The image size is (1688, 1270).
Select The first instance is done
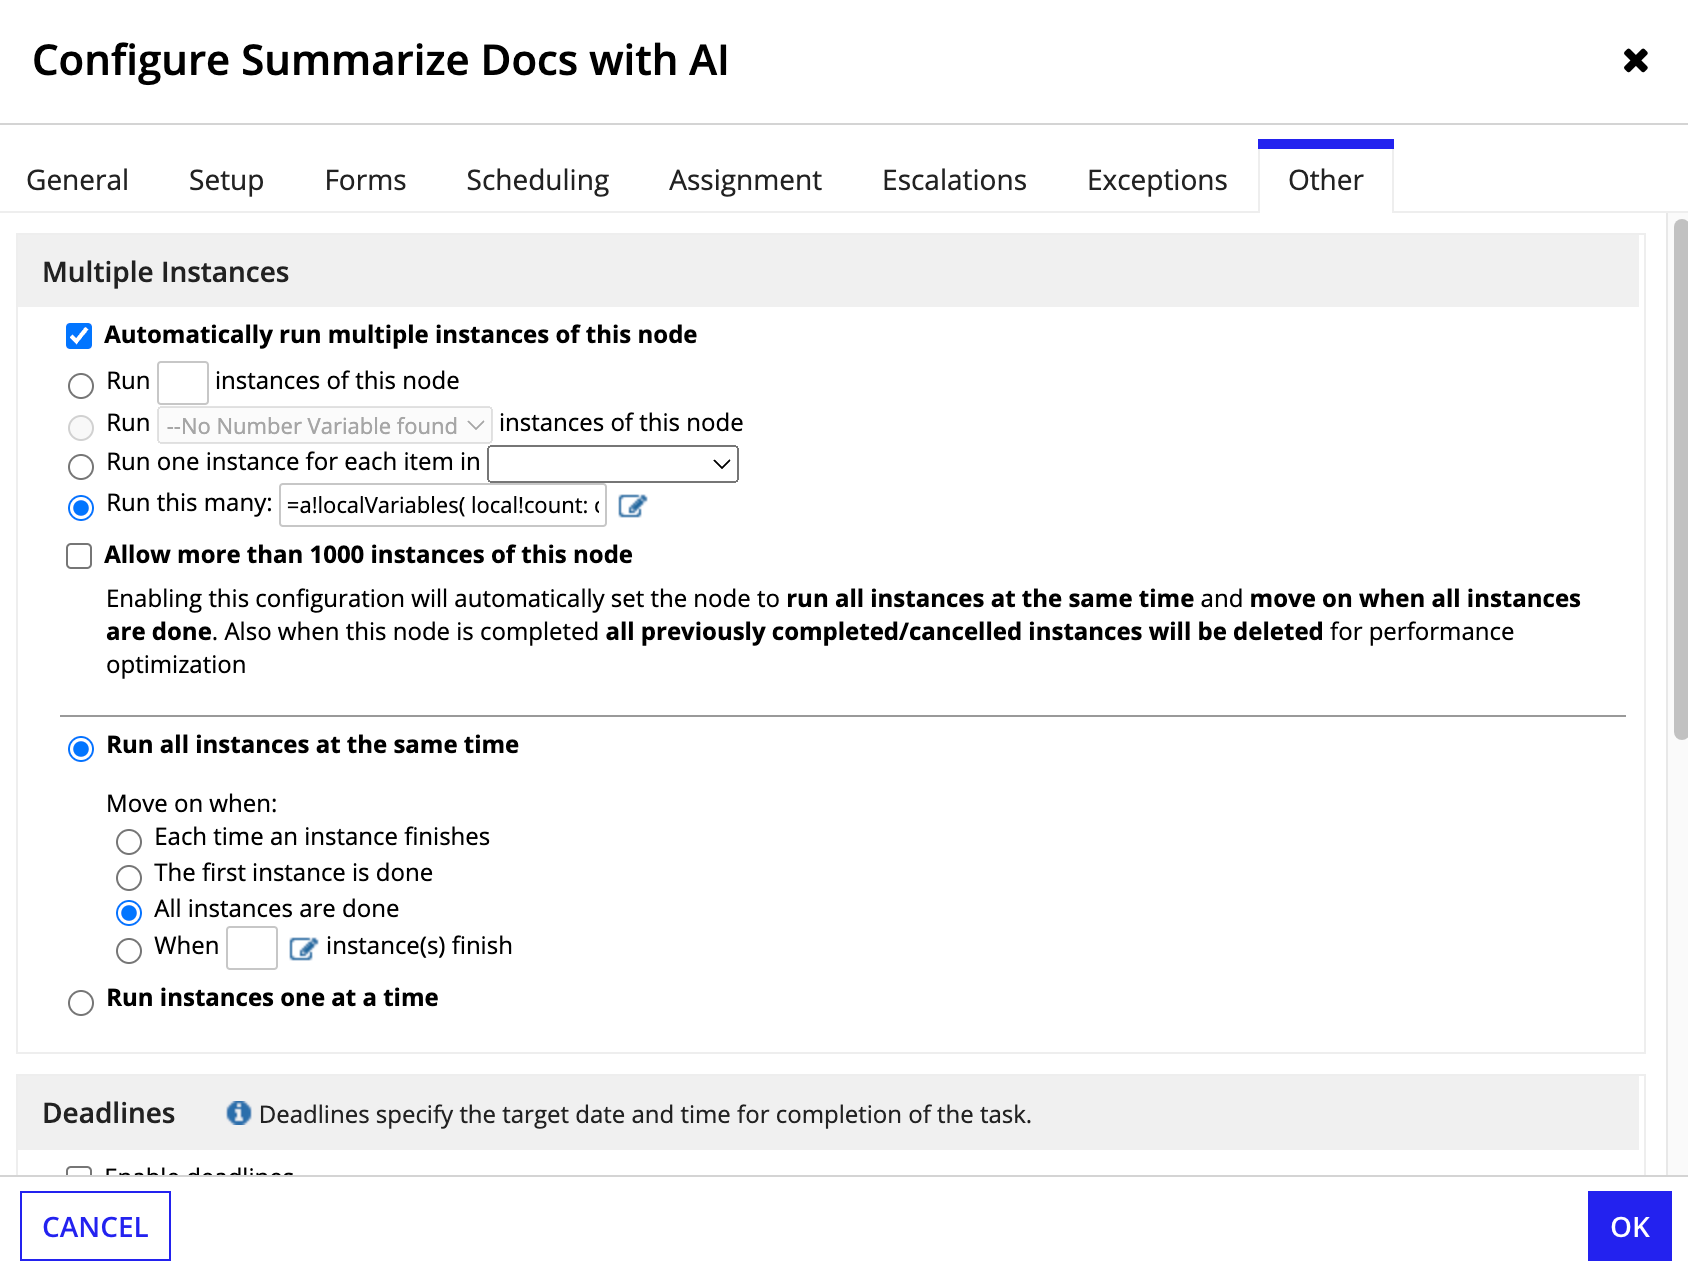129,877
